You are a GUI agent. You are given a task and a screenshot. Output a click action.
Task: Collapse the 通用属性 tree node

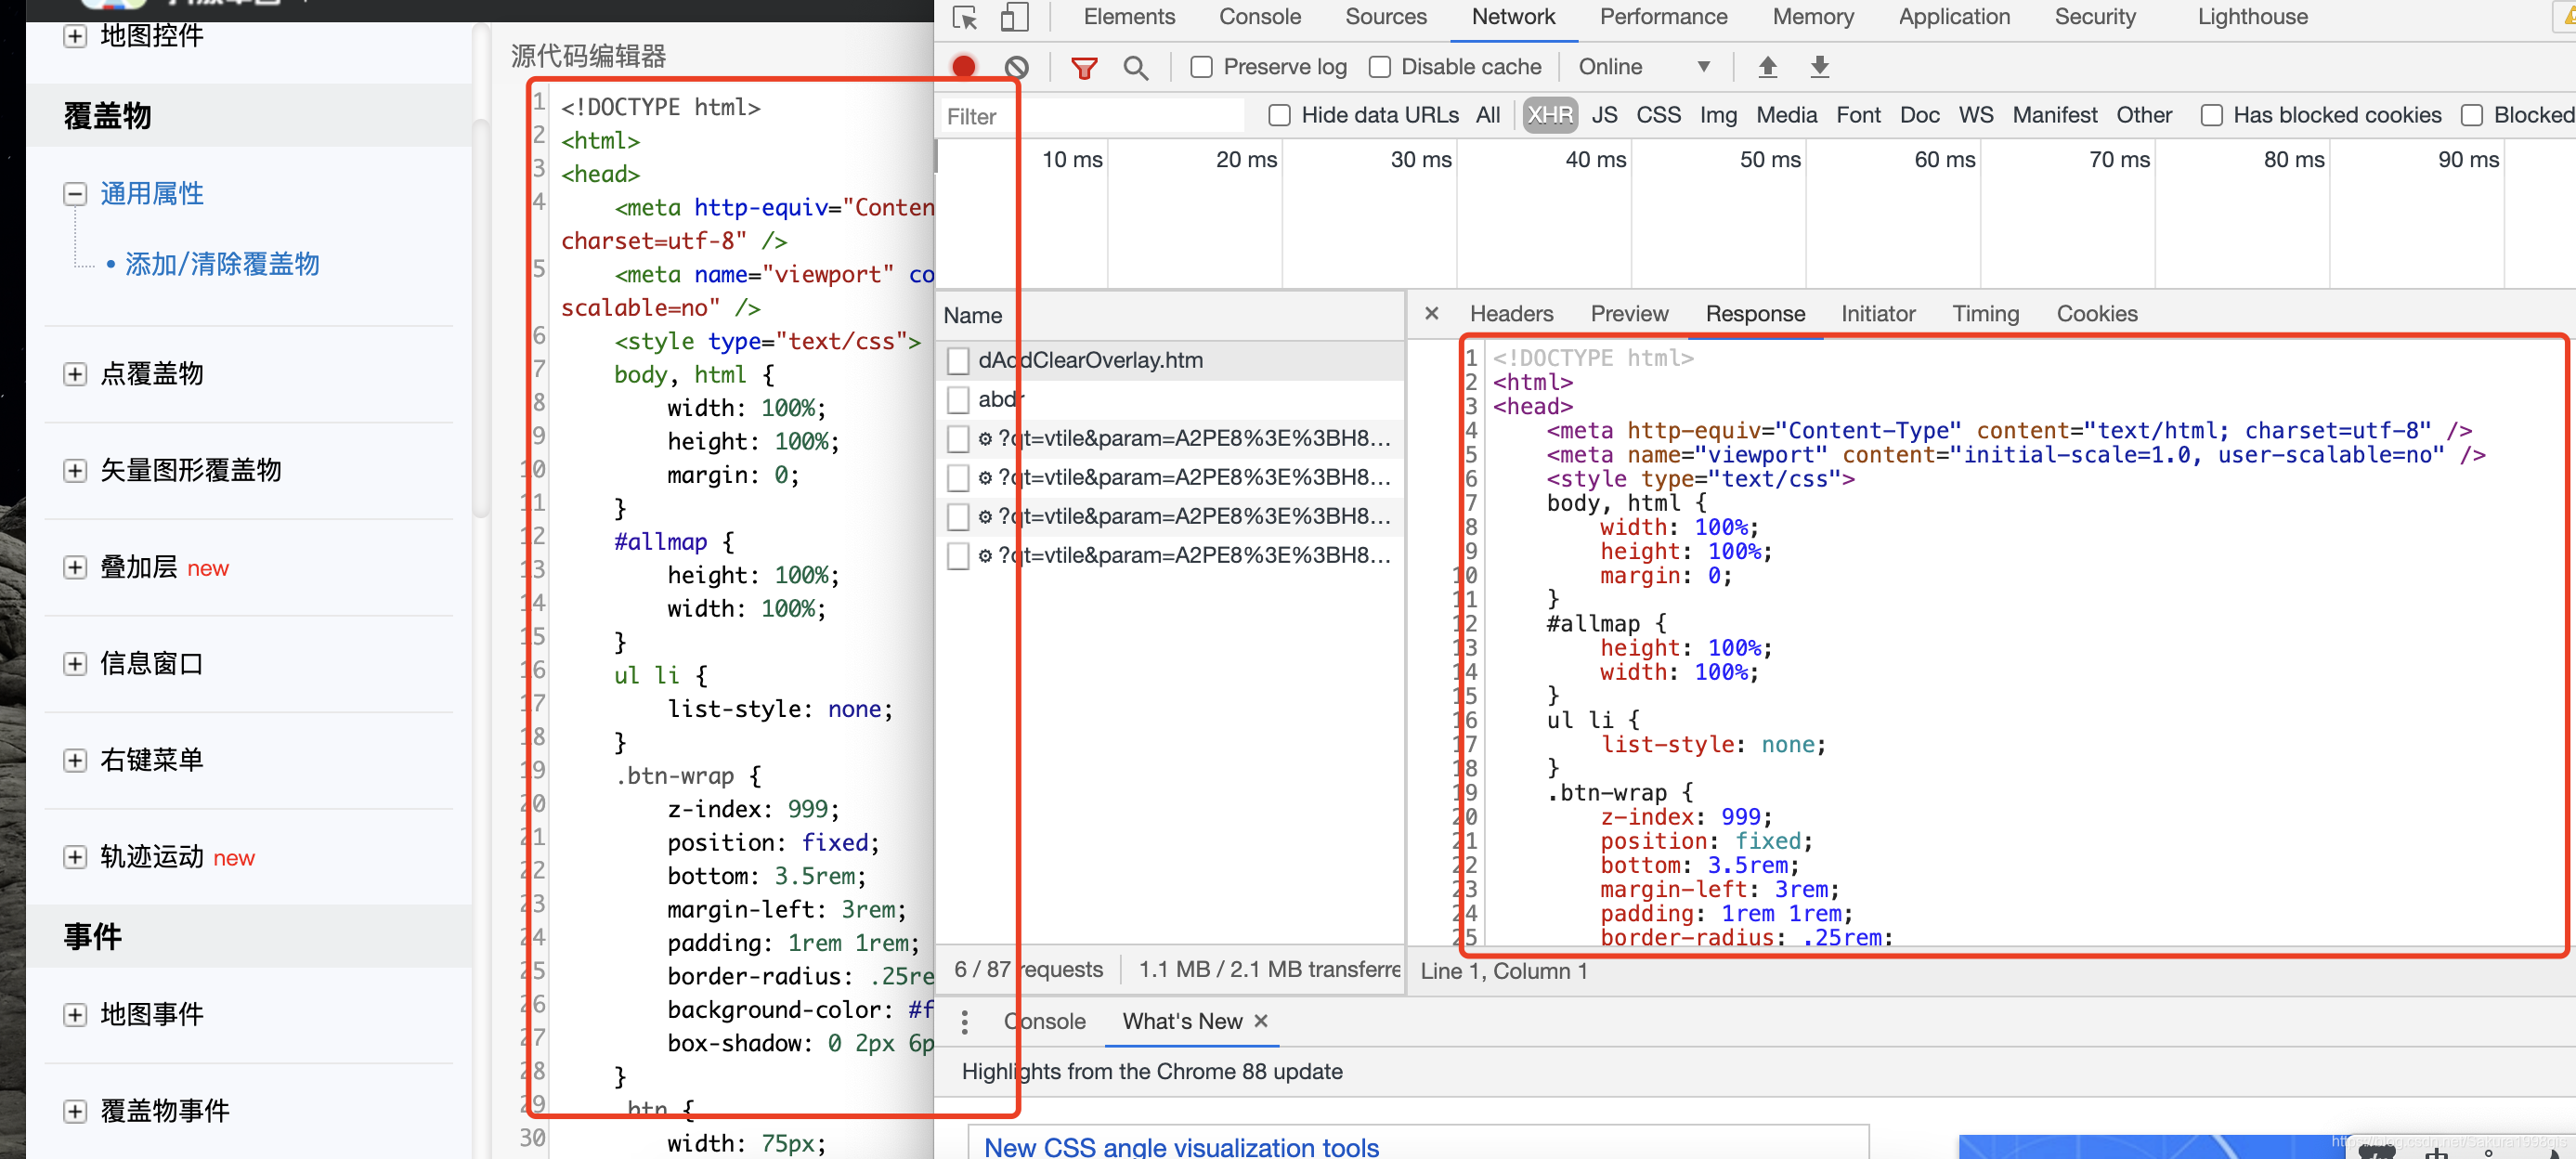click(75, 194)
